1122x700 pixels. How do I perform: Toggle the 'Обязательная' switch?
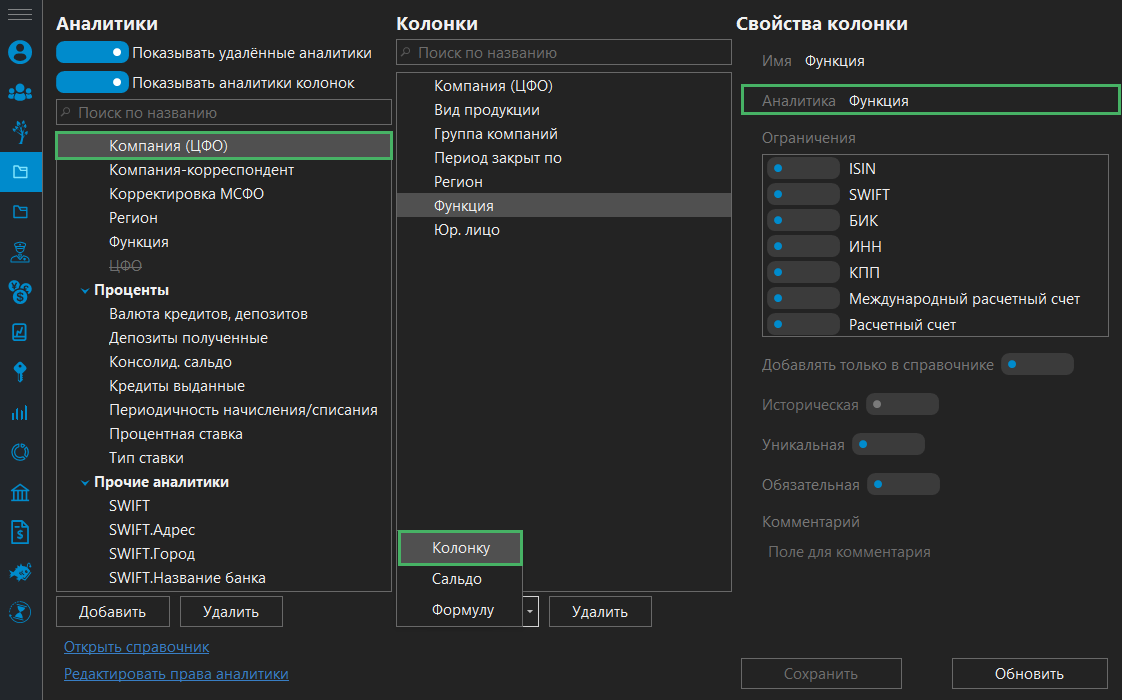[903, 484]
